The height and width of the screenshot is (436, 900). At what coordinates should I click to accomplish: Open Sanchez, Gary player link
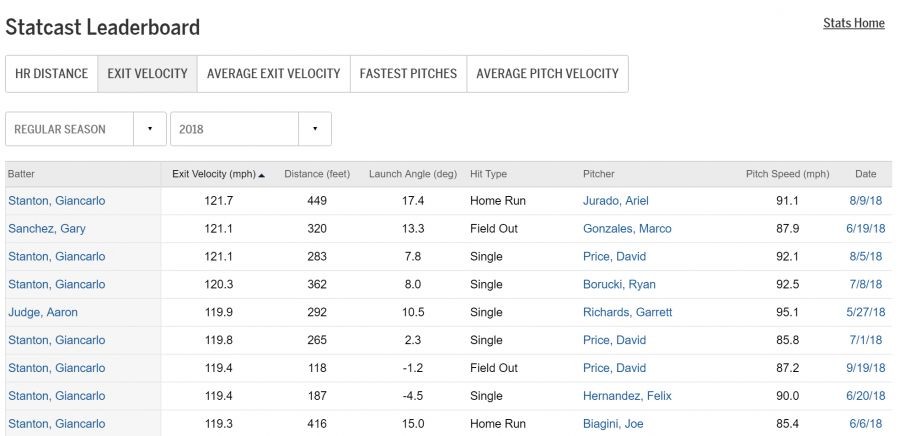[x=47, y=229]
